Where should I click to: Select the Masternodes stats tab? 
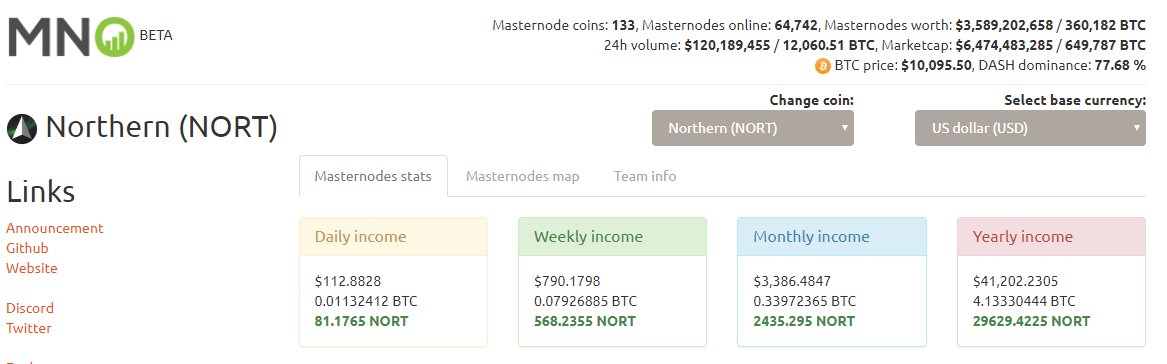tap(373, 176)
